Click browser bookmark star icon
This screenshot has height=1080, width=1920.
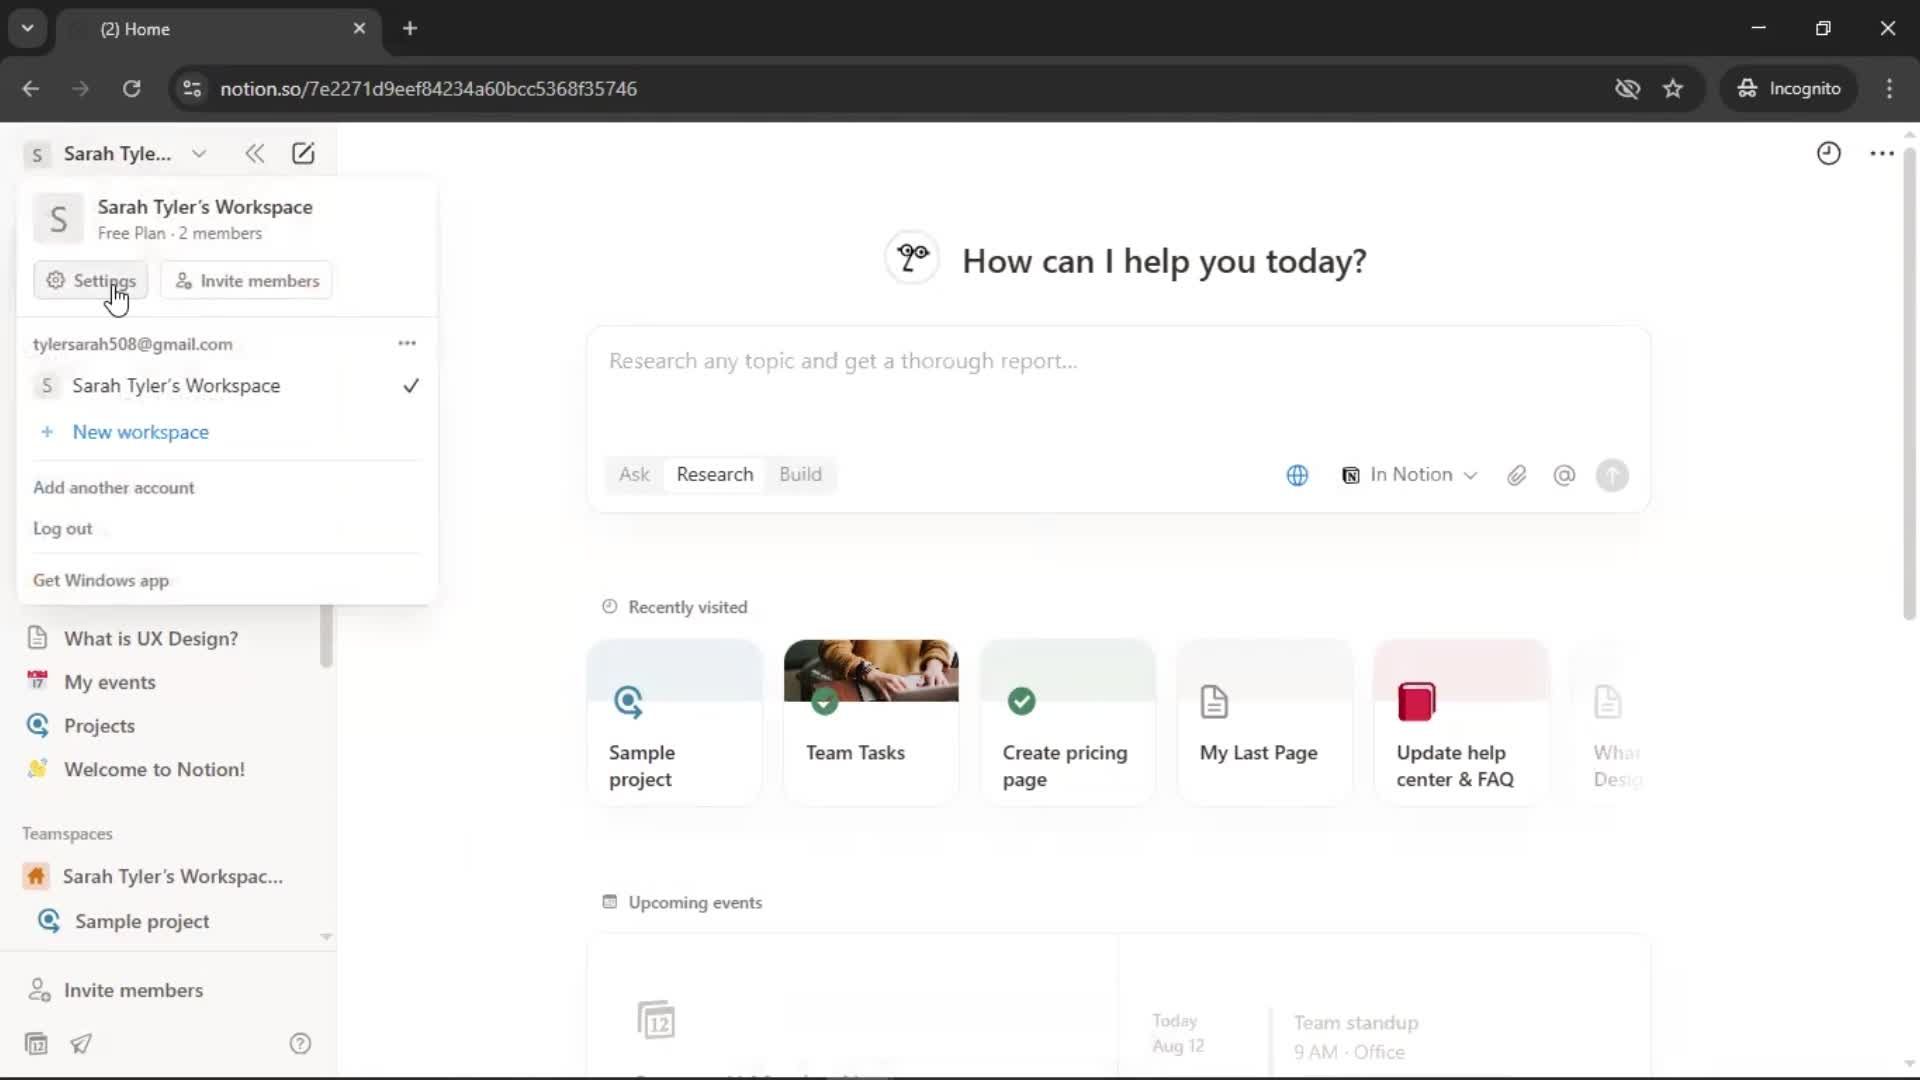click(x=1673, y=88)
